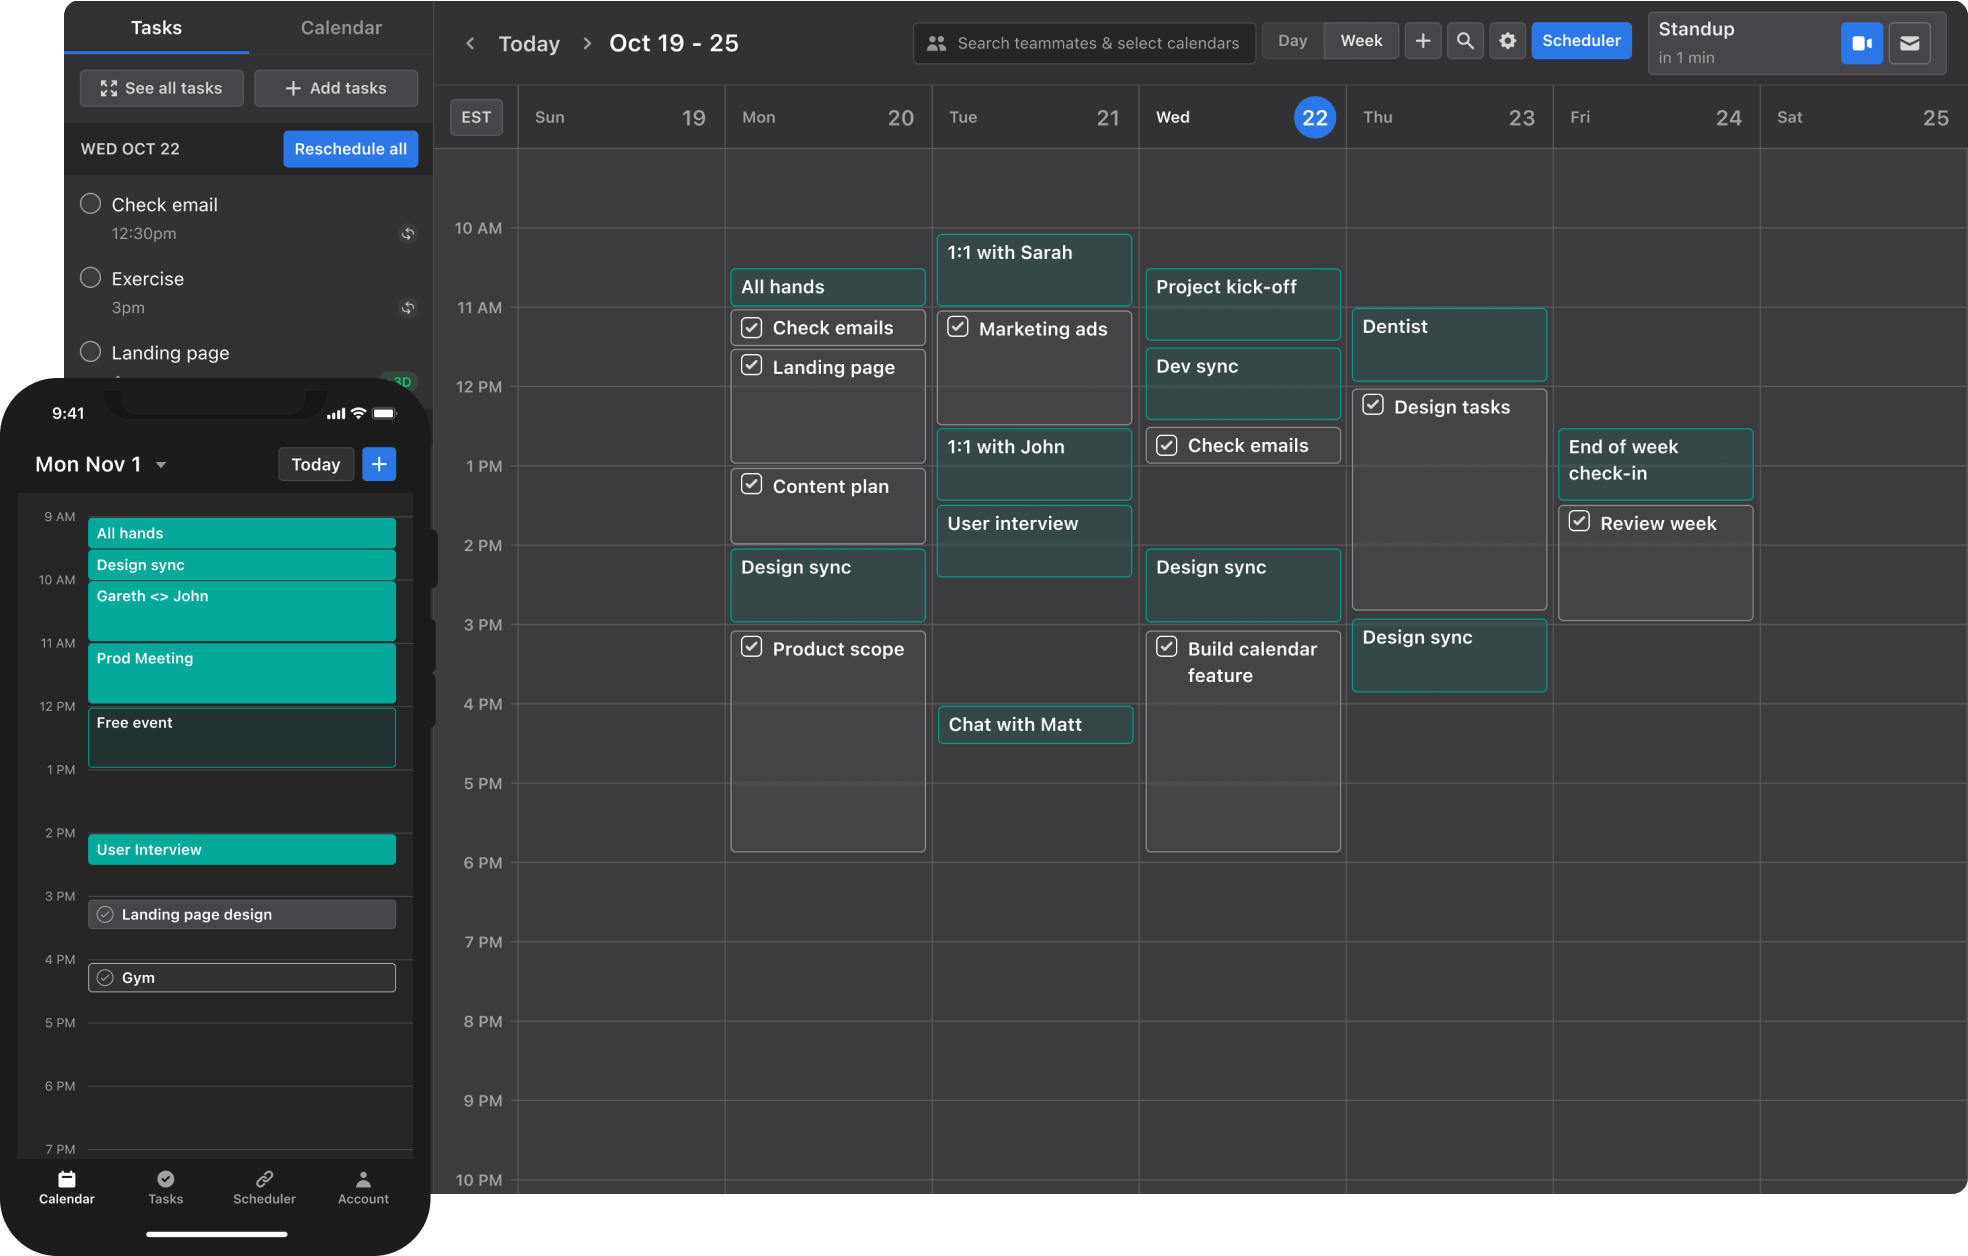Open the EST timezone selector
Image resolution: width=1968 pixels, height=1256 pixels.
pyautogui.click(x=476, y=117)
